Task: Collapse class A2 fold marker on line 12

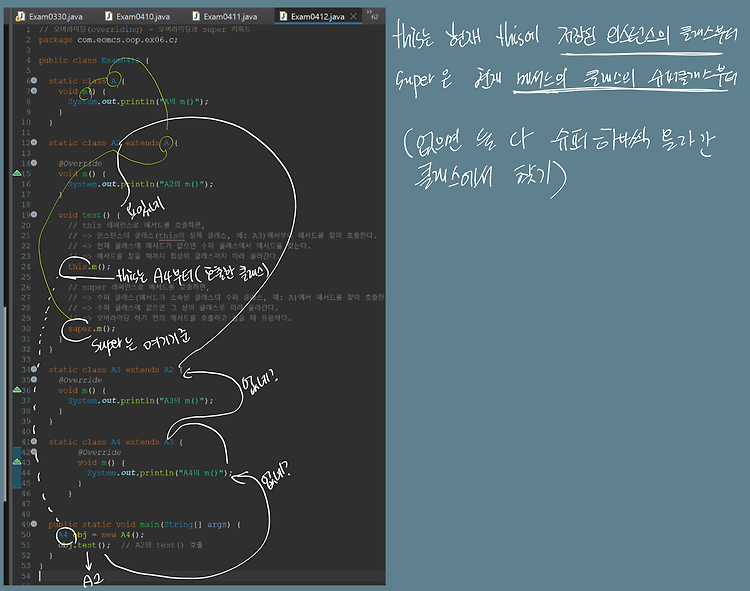Action: [x=34, y=142]
